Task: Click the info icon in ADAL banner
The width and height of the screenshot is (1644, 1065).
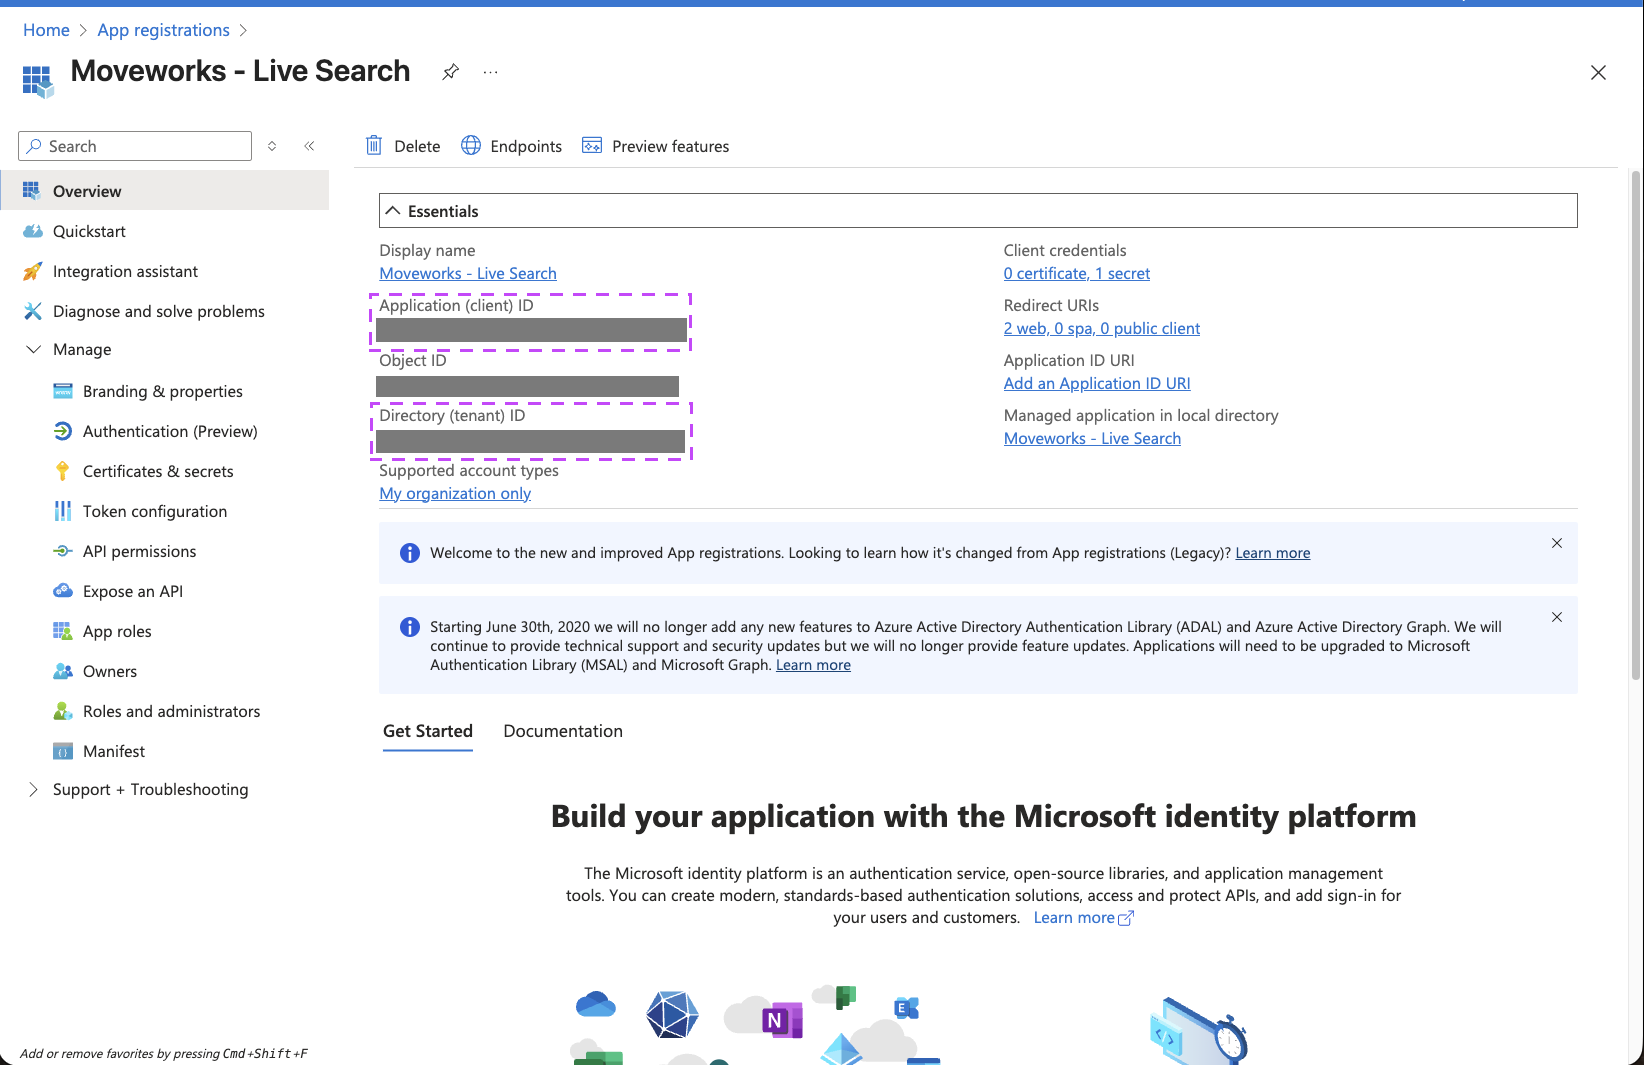Action: pos(410,627)
